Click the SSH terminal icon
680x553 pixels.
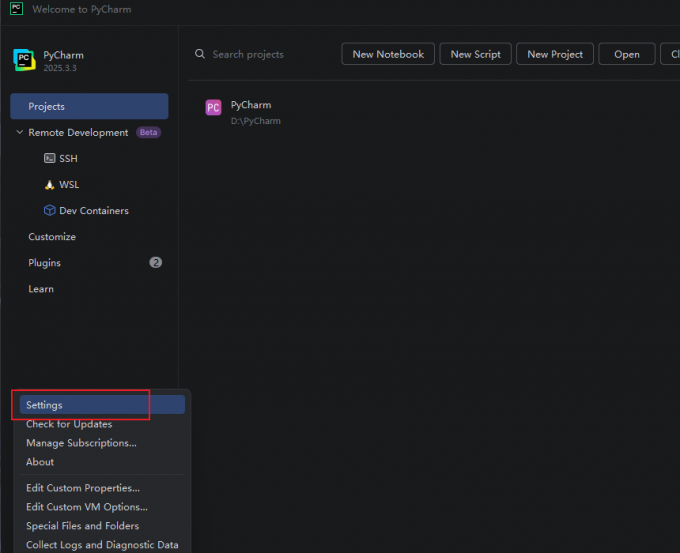point(49,158)
